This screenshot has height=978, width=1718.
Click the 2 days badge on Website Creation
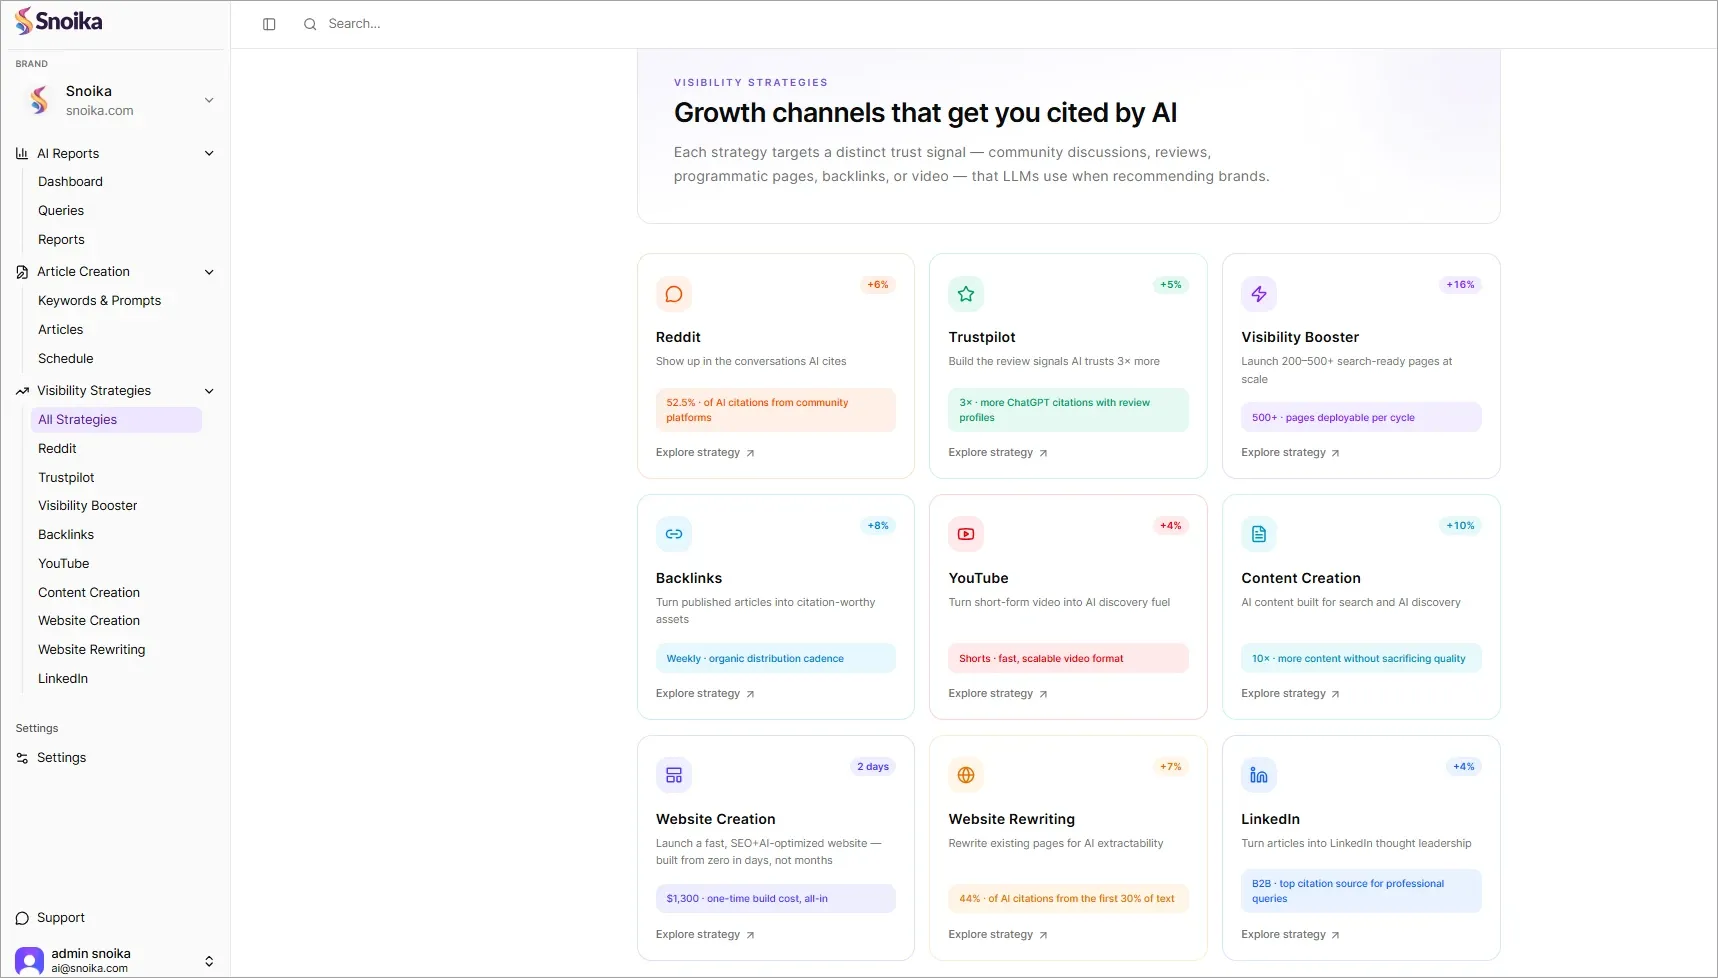tap(873, 767)
